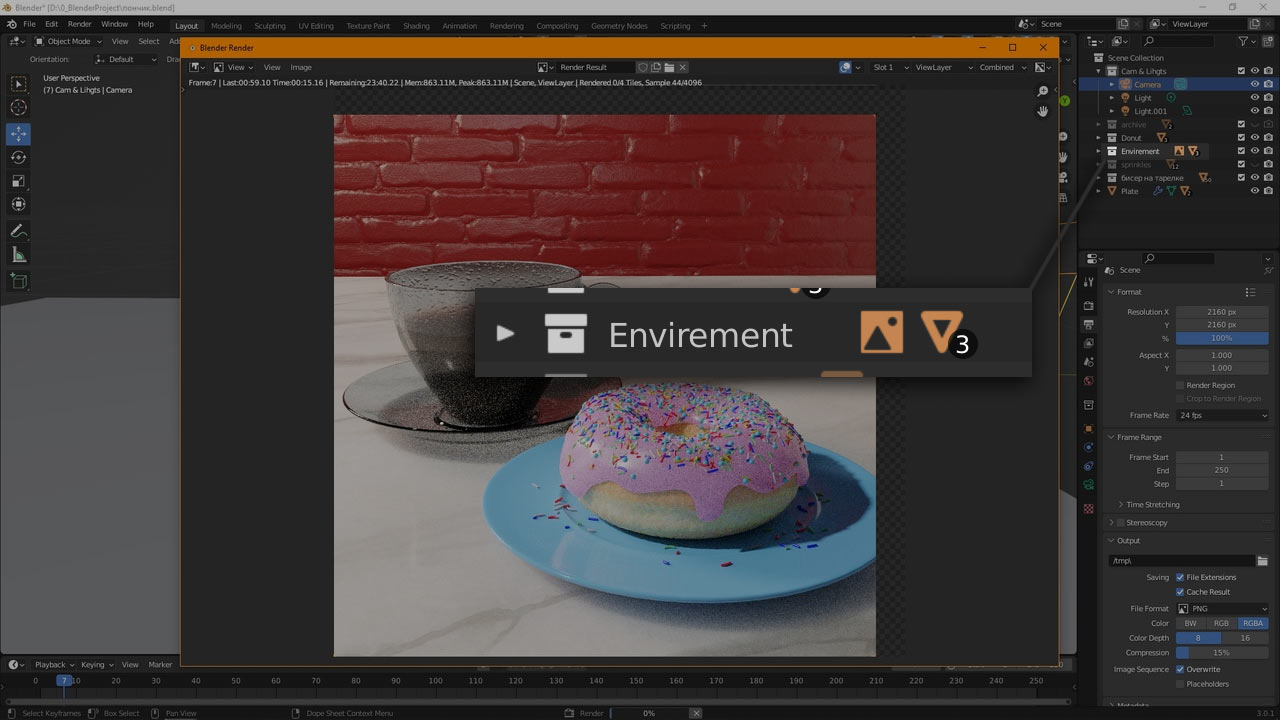Select the Rotate tool in the viewport toolbar
Screen dimensions: 1280x720
click(x=18, y=157)
